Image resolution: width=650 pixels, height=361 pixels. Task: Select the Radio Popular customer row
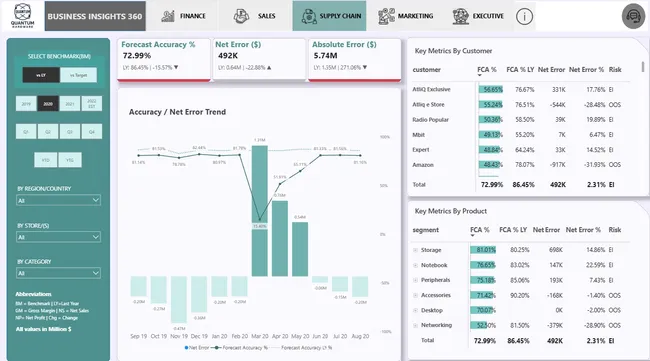pyautogui.click(x=520, y=119)
